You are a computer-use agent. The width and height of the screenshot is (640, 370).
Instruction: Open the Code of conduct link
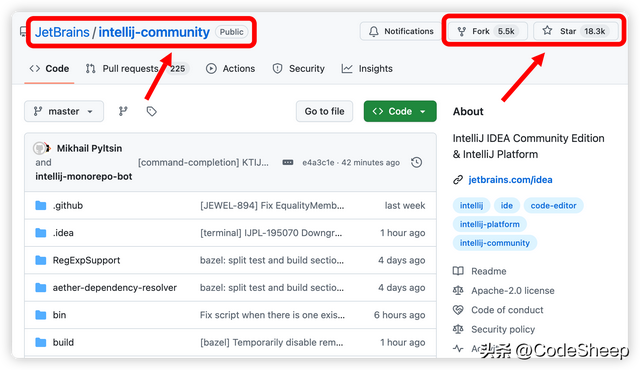507,310
